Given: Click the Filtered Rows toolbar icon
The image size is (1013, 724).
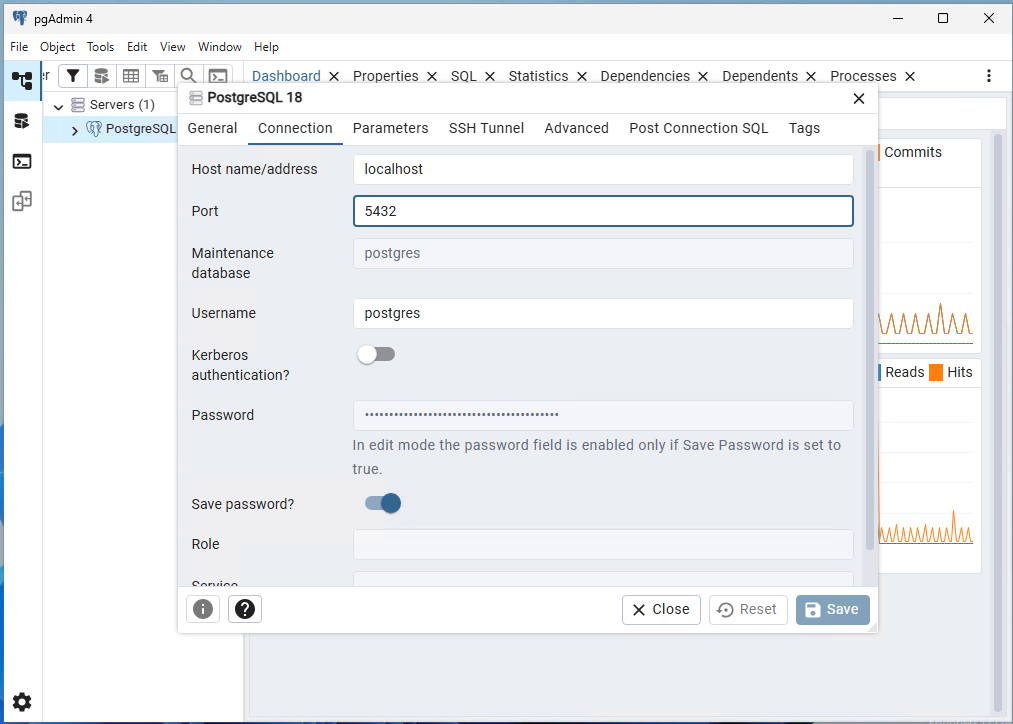Looking at the screenshot, I should tap(160, 76).
